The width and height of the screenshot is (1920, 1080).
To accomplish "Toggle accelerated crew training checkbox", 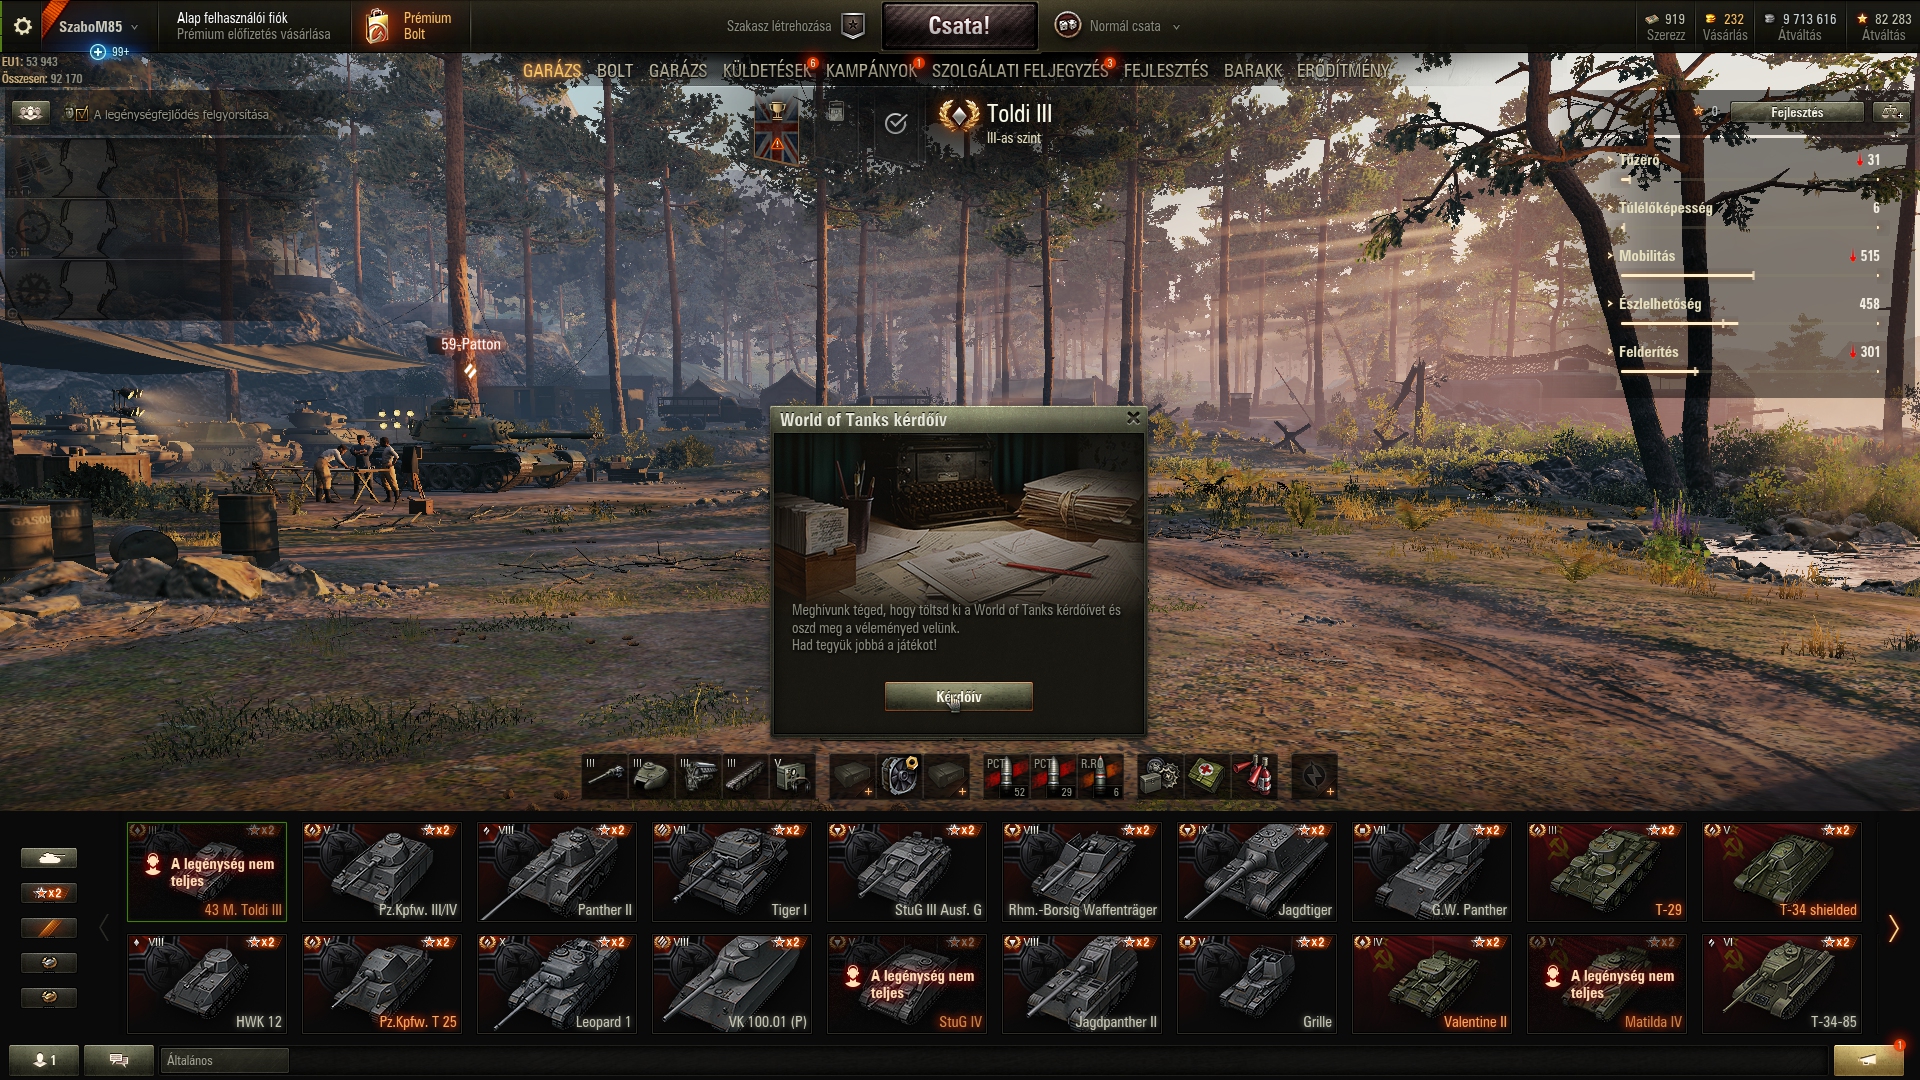I will pyautogui.click(x=82, y=114).
